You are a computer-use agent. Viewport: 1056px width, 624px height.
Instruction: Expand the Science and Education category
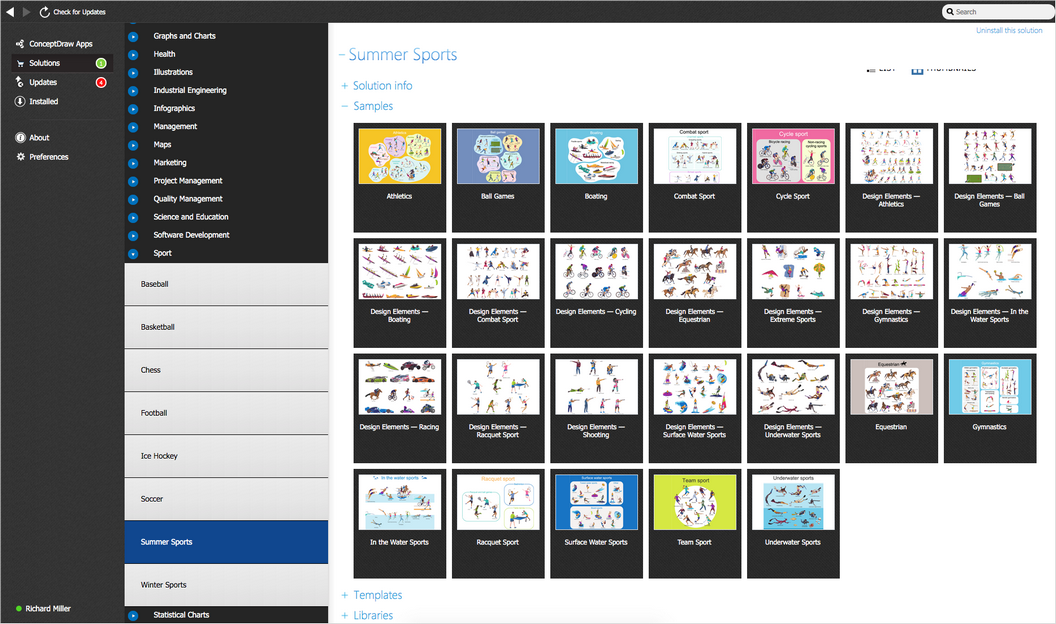(133, 218)
